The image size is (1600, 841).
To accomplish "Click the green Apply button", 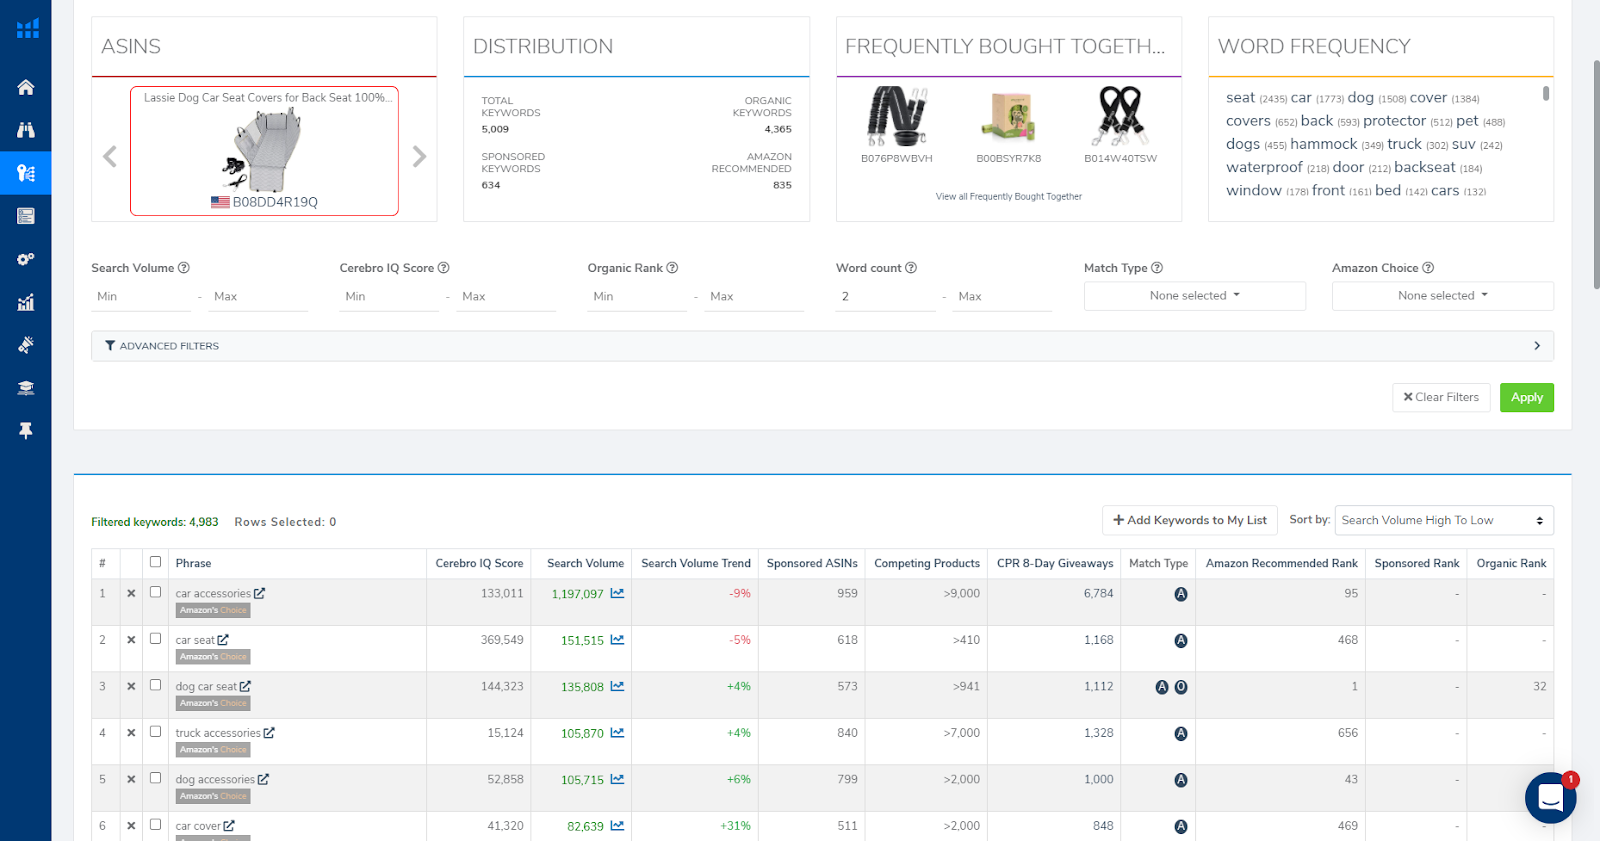I will point(1526,398).
